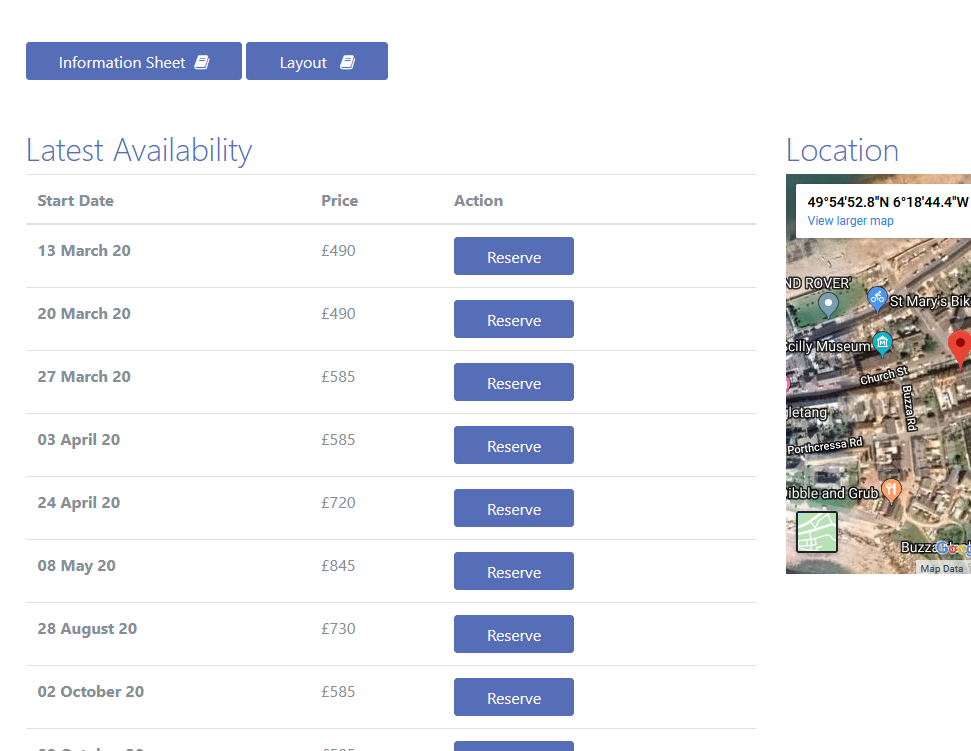Reserve the 20 March 20 week
The height and width of the screenshot is (751, 971).
(513, 320)
